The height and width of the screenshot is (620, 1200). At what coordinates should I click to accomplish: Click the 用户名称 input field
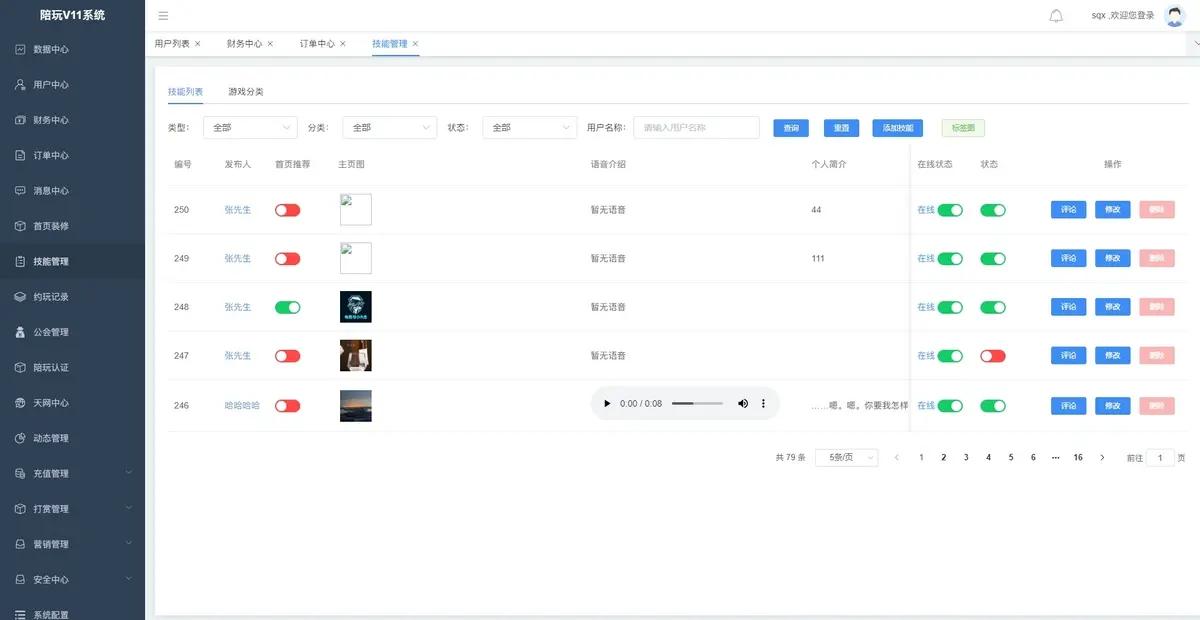coord(696,128)
